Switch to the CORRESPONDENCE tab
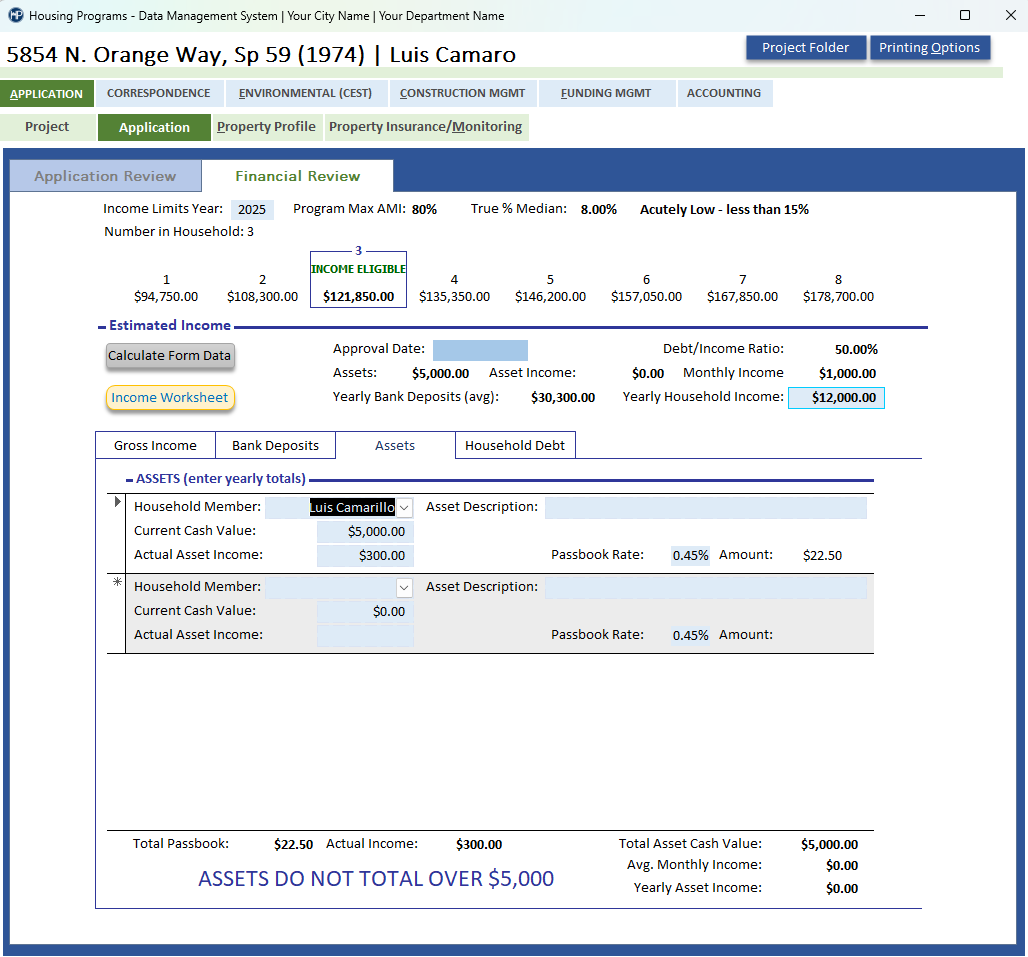The height and width of the screenshot is (957, 1028). pyautogui.click(x=159, y=93)
